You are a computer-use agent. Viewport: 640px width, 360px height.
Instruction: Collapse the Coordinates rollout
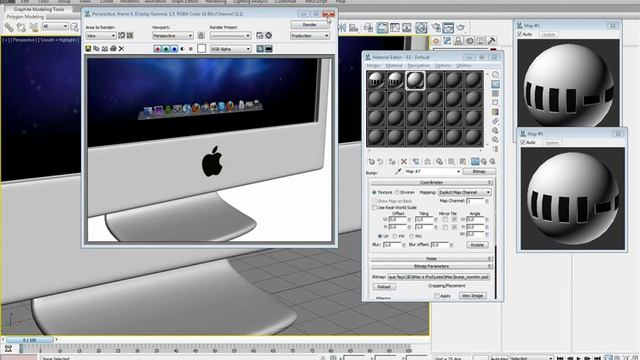(431, 182)
